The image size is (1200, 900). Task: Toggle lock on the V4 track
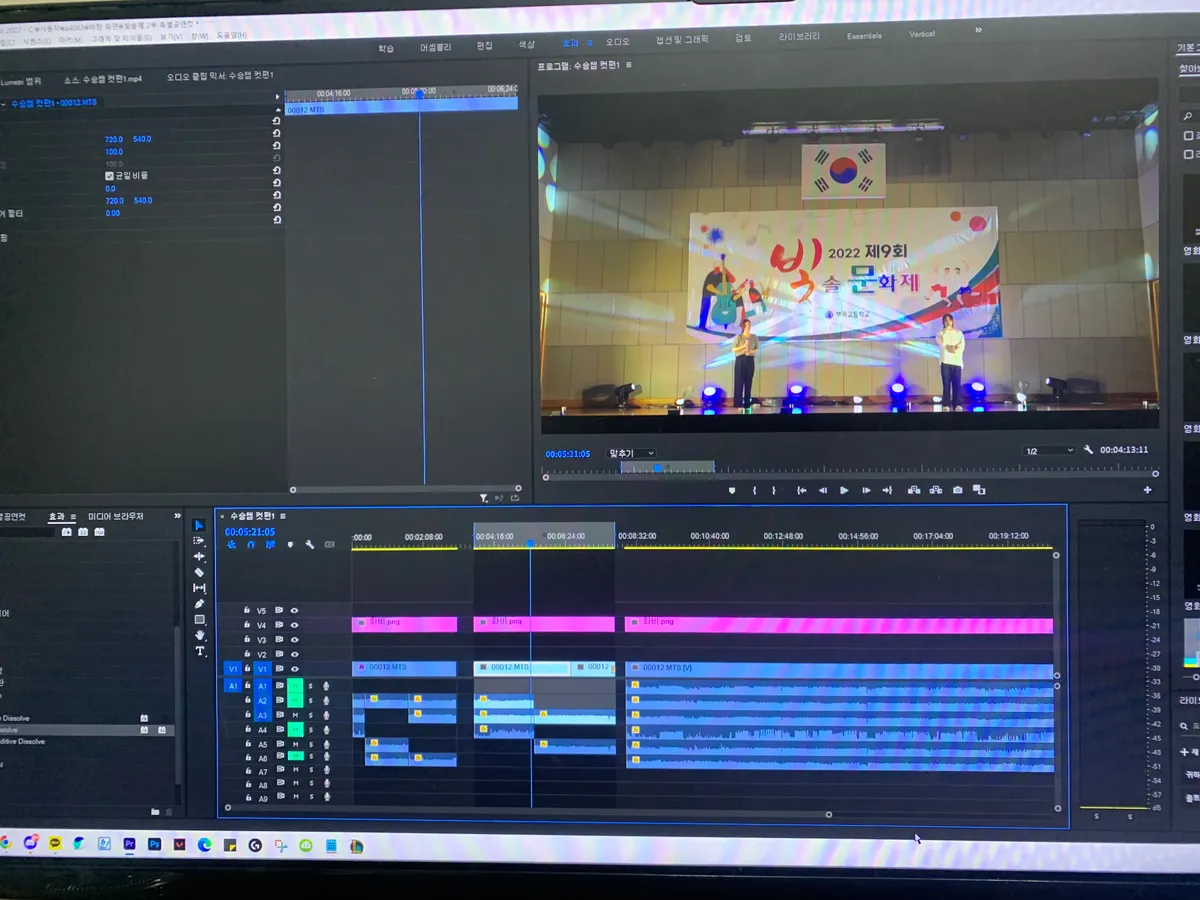[246, 625]
